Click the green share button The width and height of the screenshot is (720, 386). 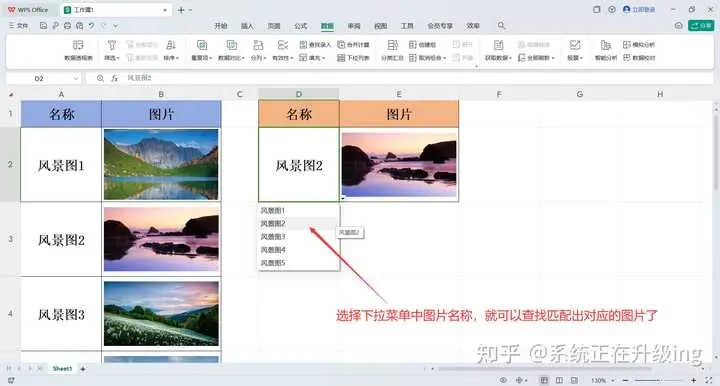pos(700,26)
